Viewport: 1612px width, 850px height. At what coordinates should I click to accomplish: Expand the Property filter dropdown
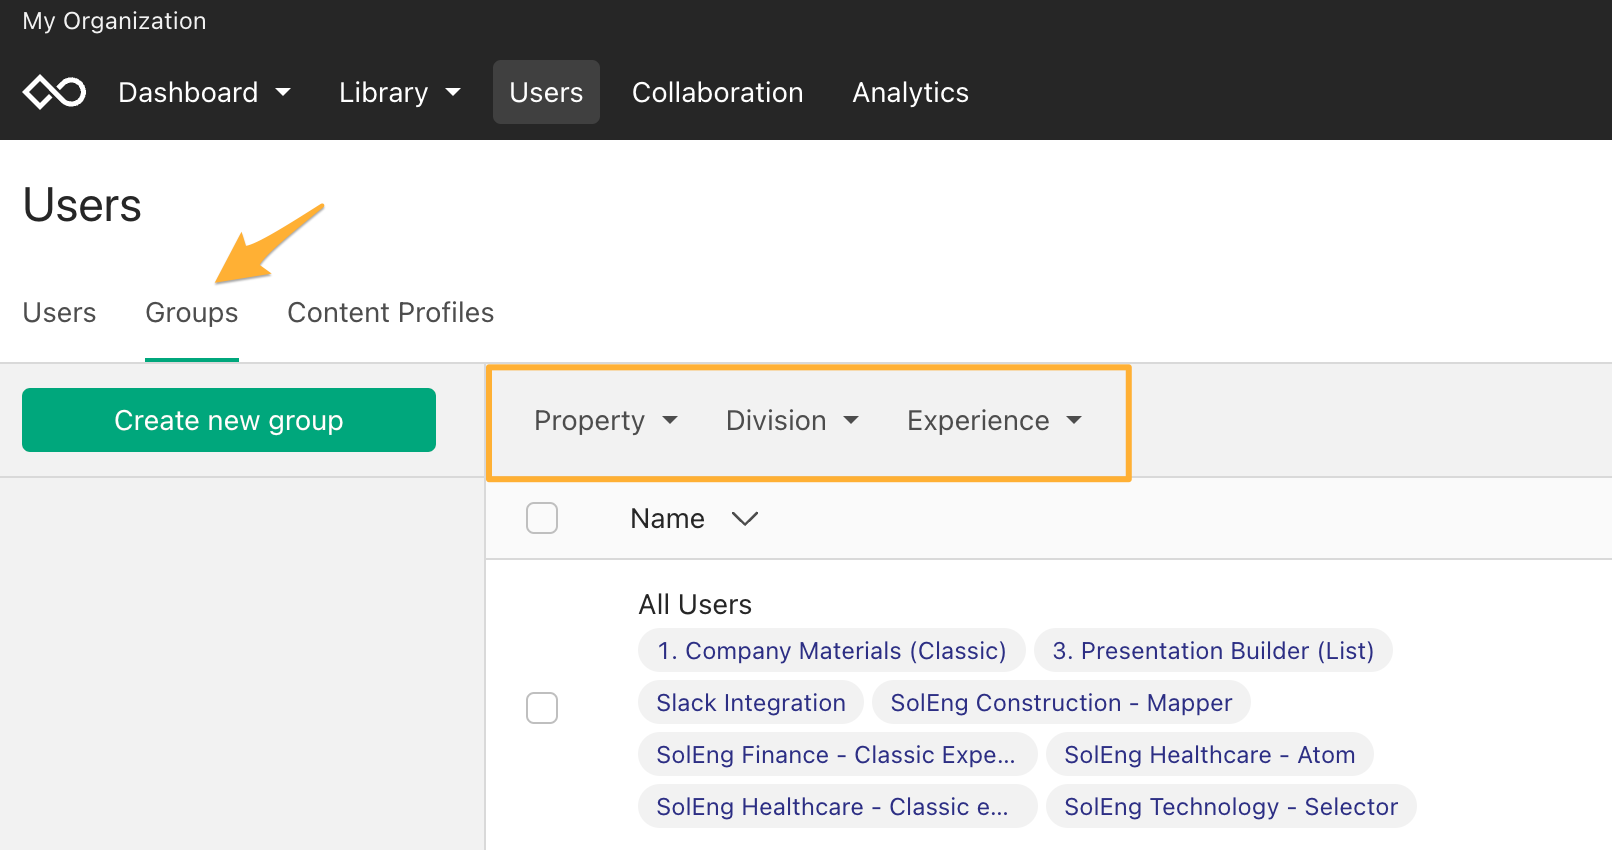tap(606, 421)
